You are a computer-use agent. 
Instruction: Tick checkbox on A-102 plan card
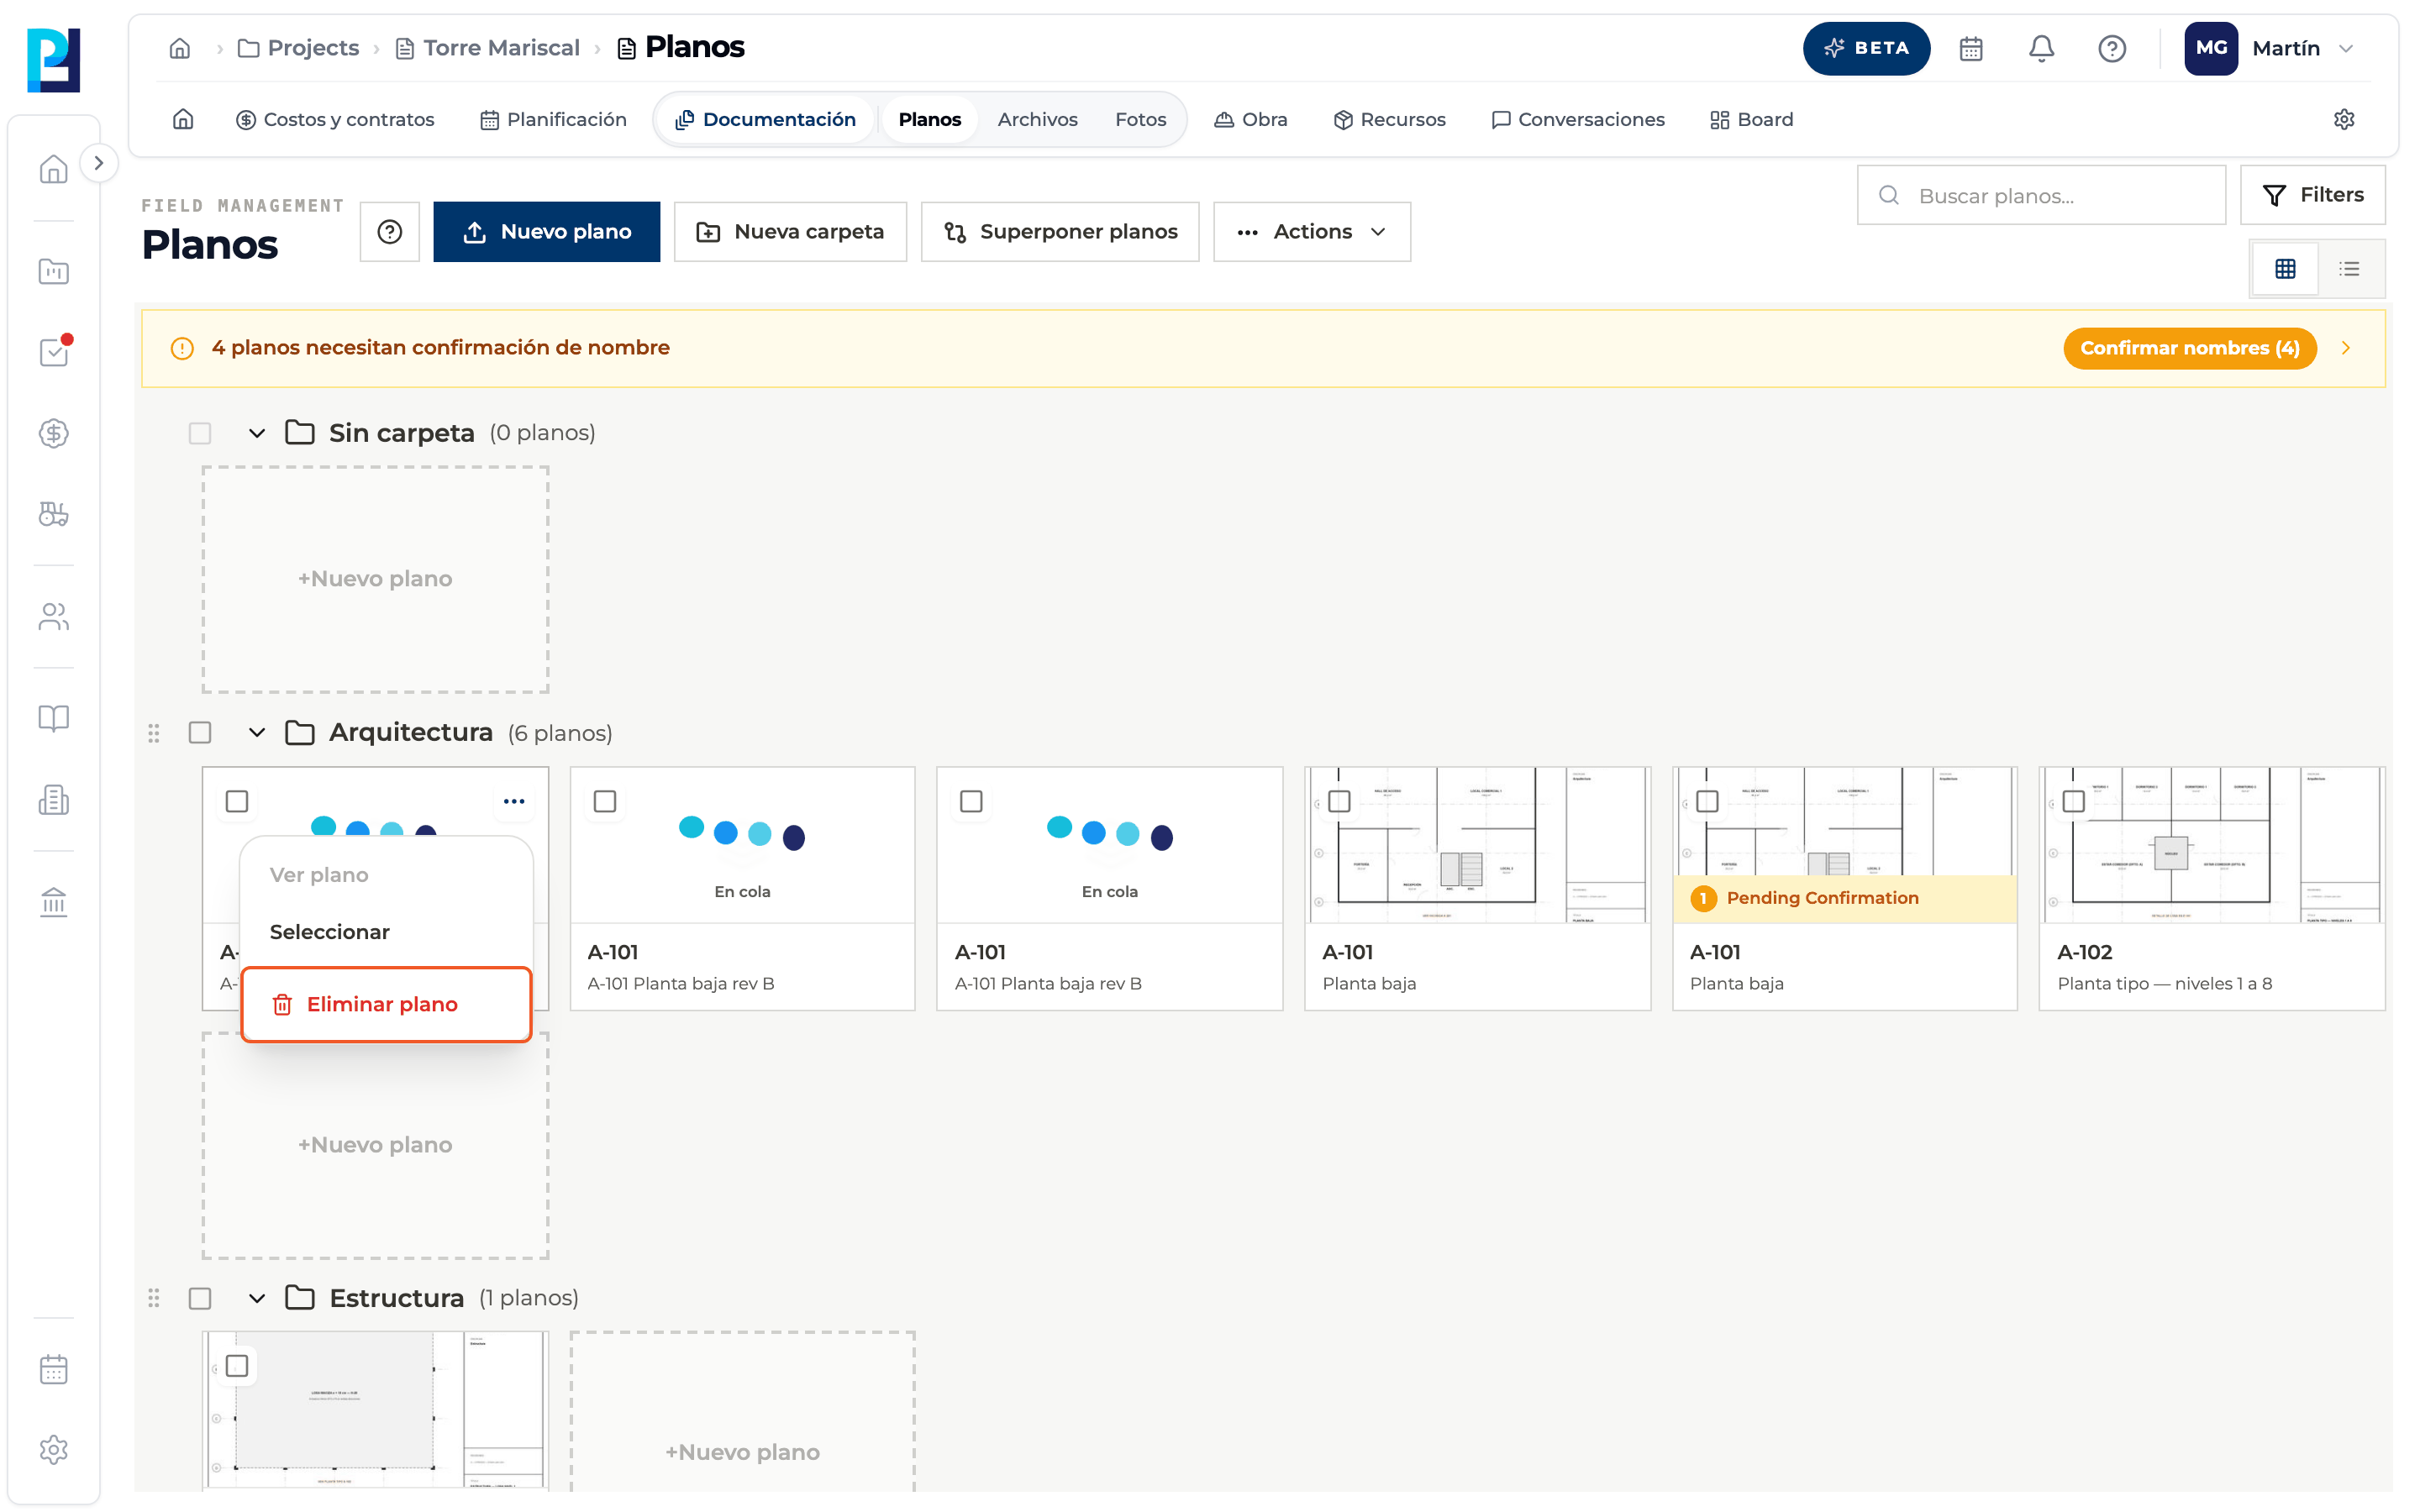pos(2073,801)
